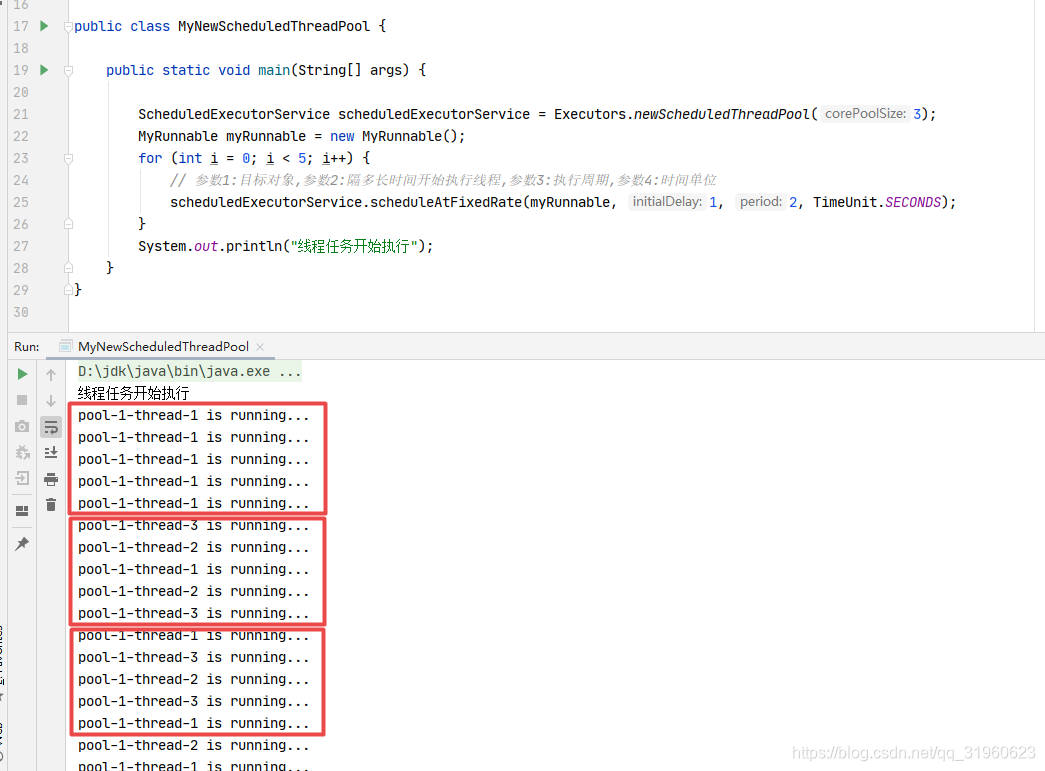Close the MyNewScheduledThreadPool run tab
Screen dimensions: 1045x771
[260, 347]
